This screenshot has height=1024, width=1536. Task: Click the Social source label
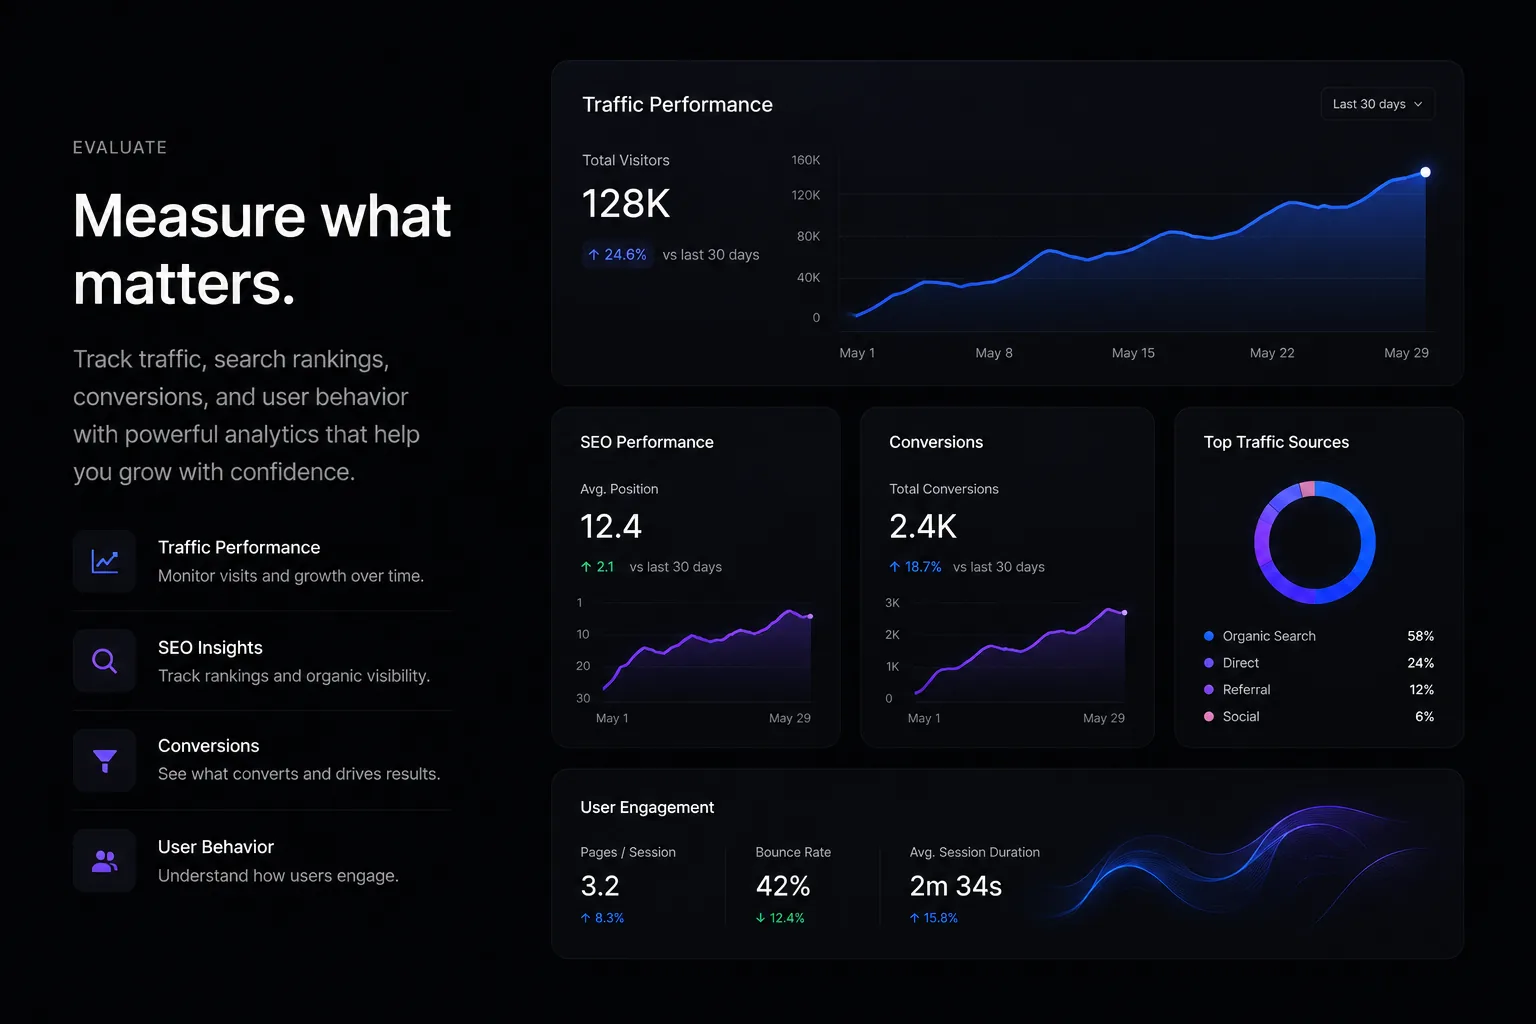(x=1241, y=717)
